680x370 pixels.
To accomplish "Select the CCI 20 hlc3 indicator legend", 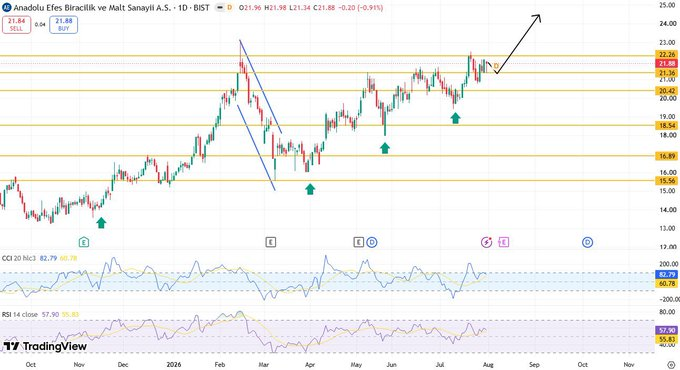I will [x=20, y=258].
